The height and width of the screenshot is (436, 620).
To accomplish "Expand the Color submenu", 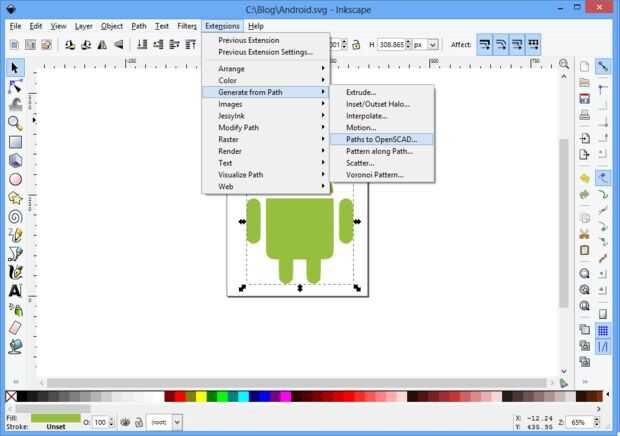I will pyautogui.click(x=266, y=80).
